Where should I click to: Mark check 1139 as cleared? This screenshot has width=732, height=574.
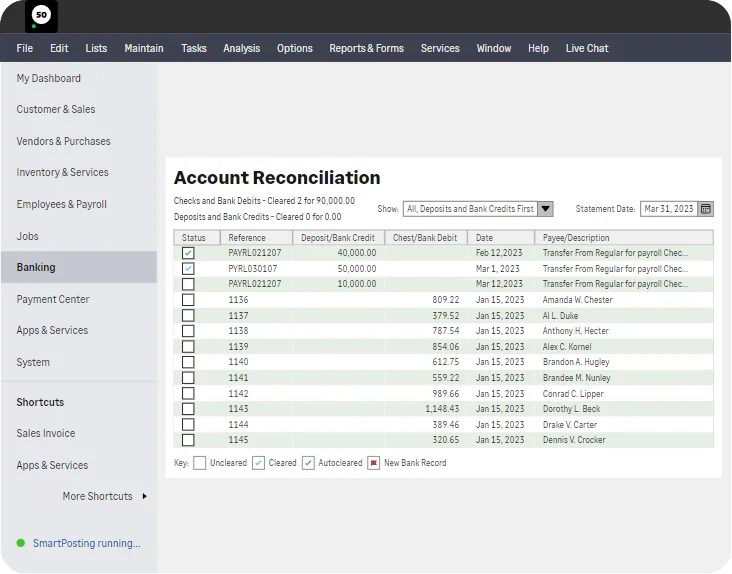(188, 347)
